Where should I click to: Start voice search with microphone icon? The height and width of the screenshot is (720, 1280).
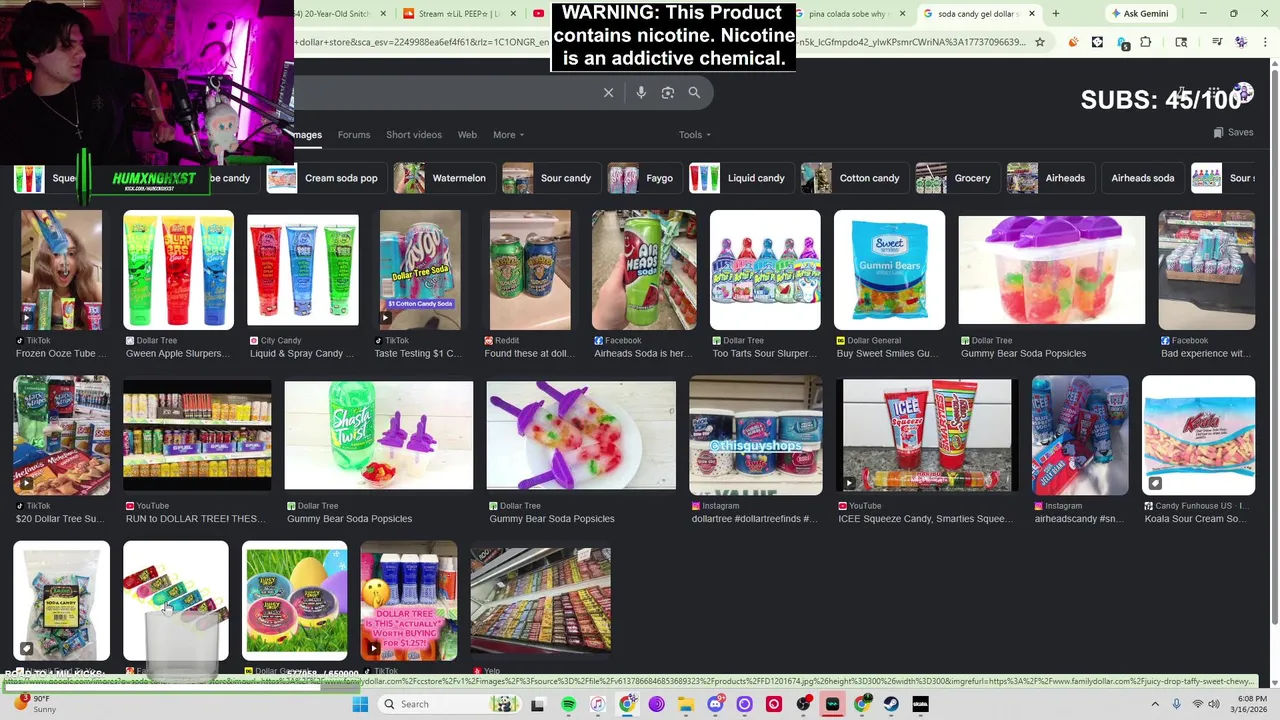point(641,93)
